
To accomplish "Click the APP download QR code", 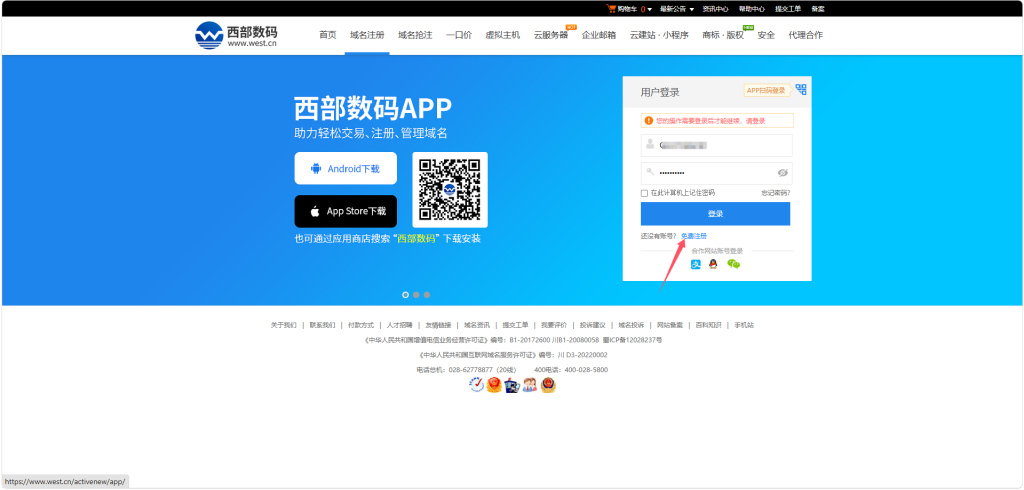I will pyautogui.click(x=450, y=189).
